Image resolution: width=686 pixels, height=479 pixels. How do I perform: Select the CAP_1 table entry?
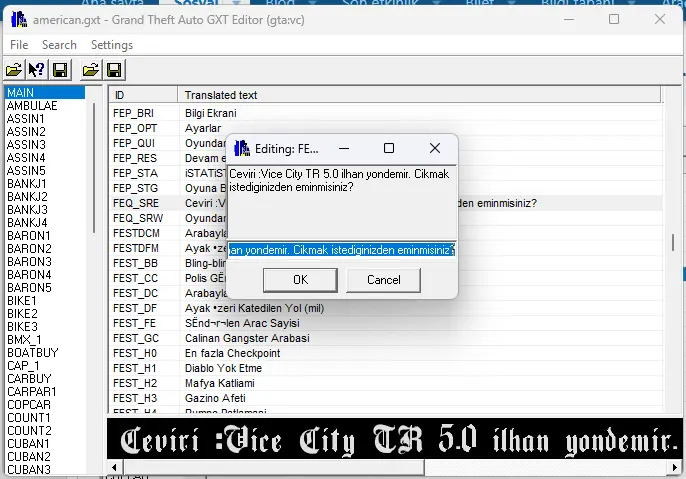pyautogui.click(x=23, y=365)
